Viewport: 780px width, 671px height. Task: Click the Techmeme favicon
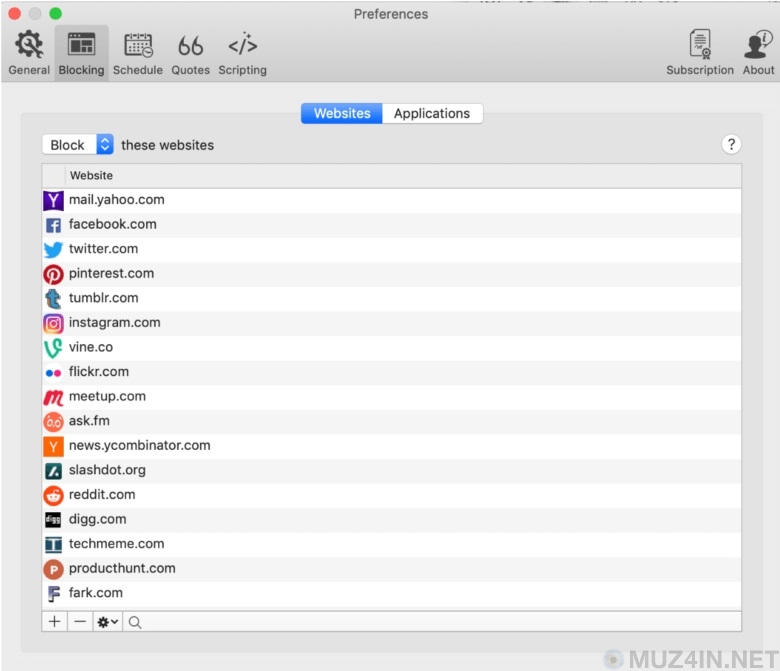[x=53, y=545]
